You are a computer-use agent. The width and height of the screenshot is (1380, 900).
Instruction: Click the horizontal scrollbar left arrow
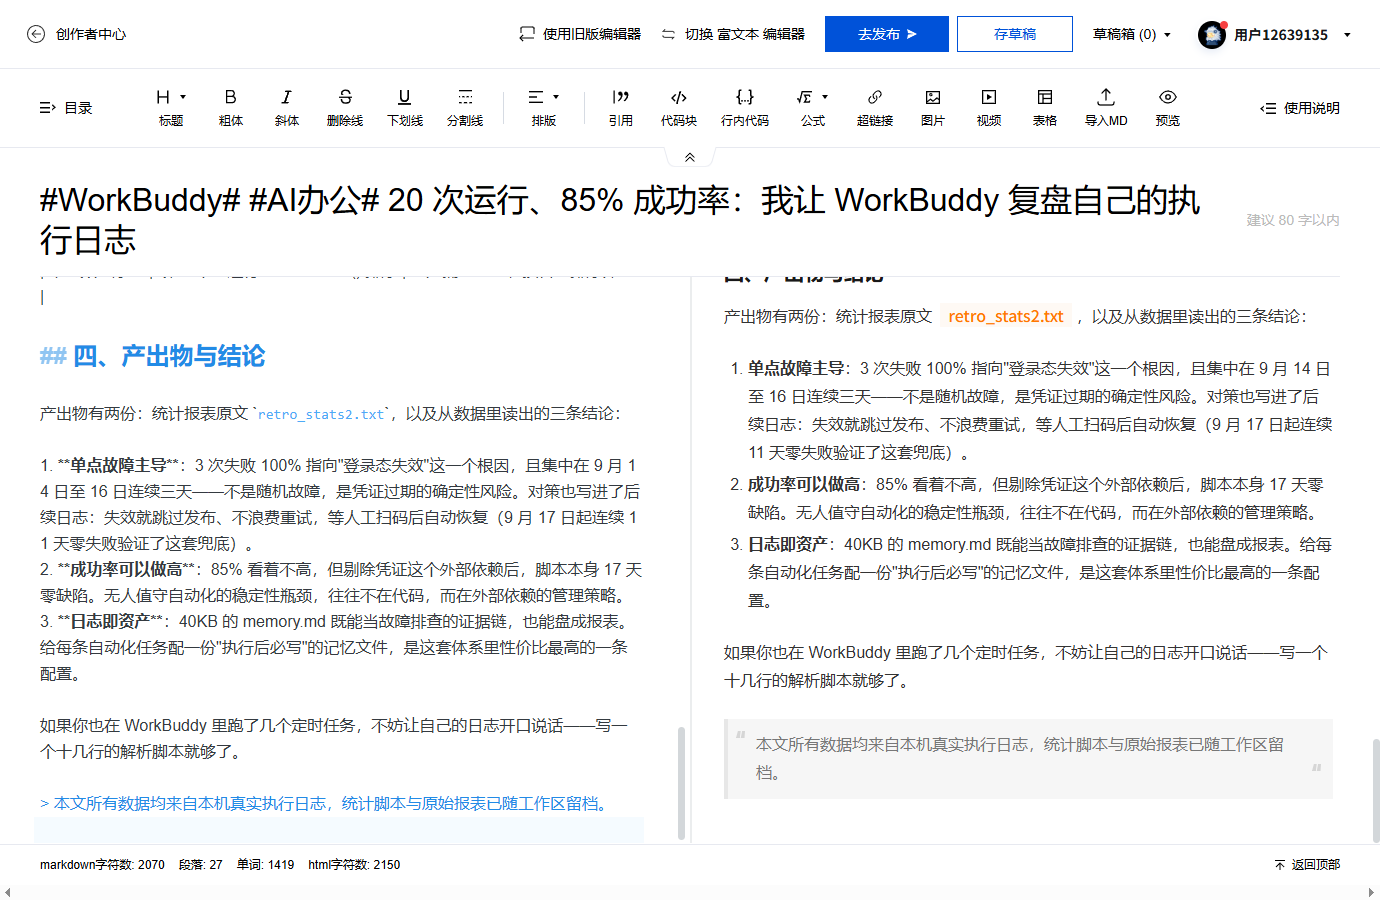[8, 892]
